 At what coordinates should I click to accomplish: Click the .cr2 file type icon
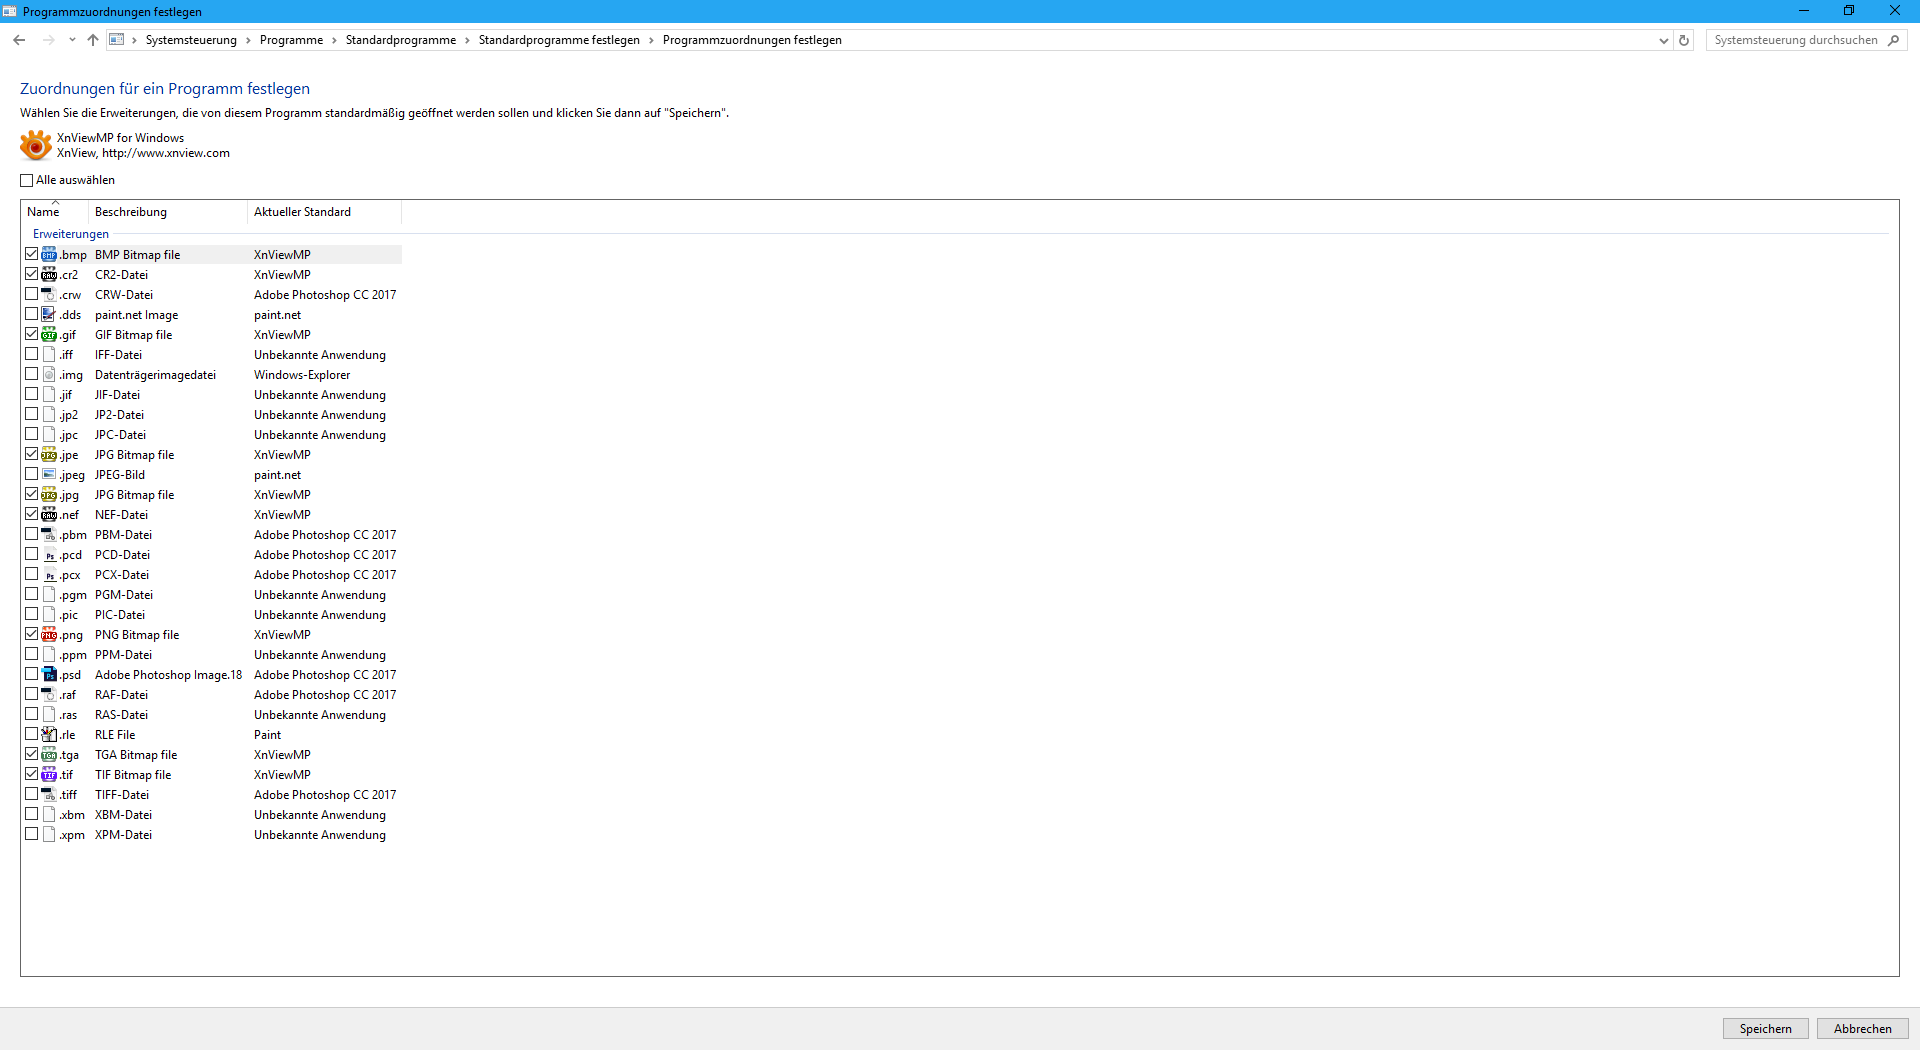[49, 275]
